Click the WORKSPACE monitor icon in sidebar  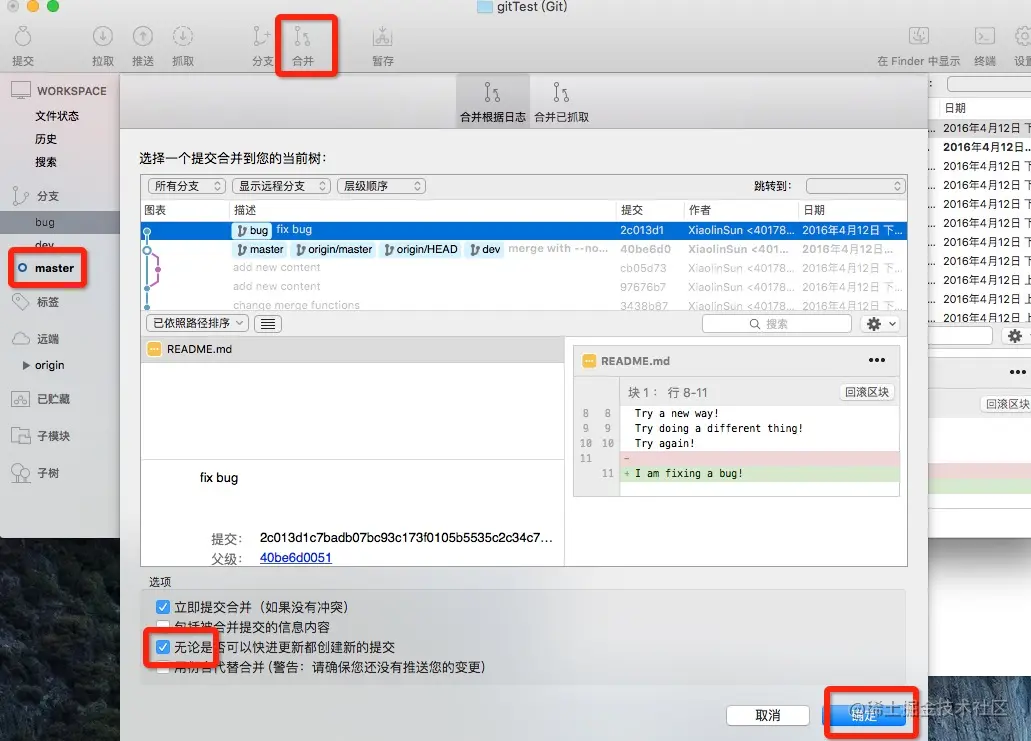click(20, 90)
